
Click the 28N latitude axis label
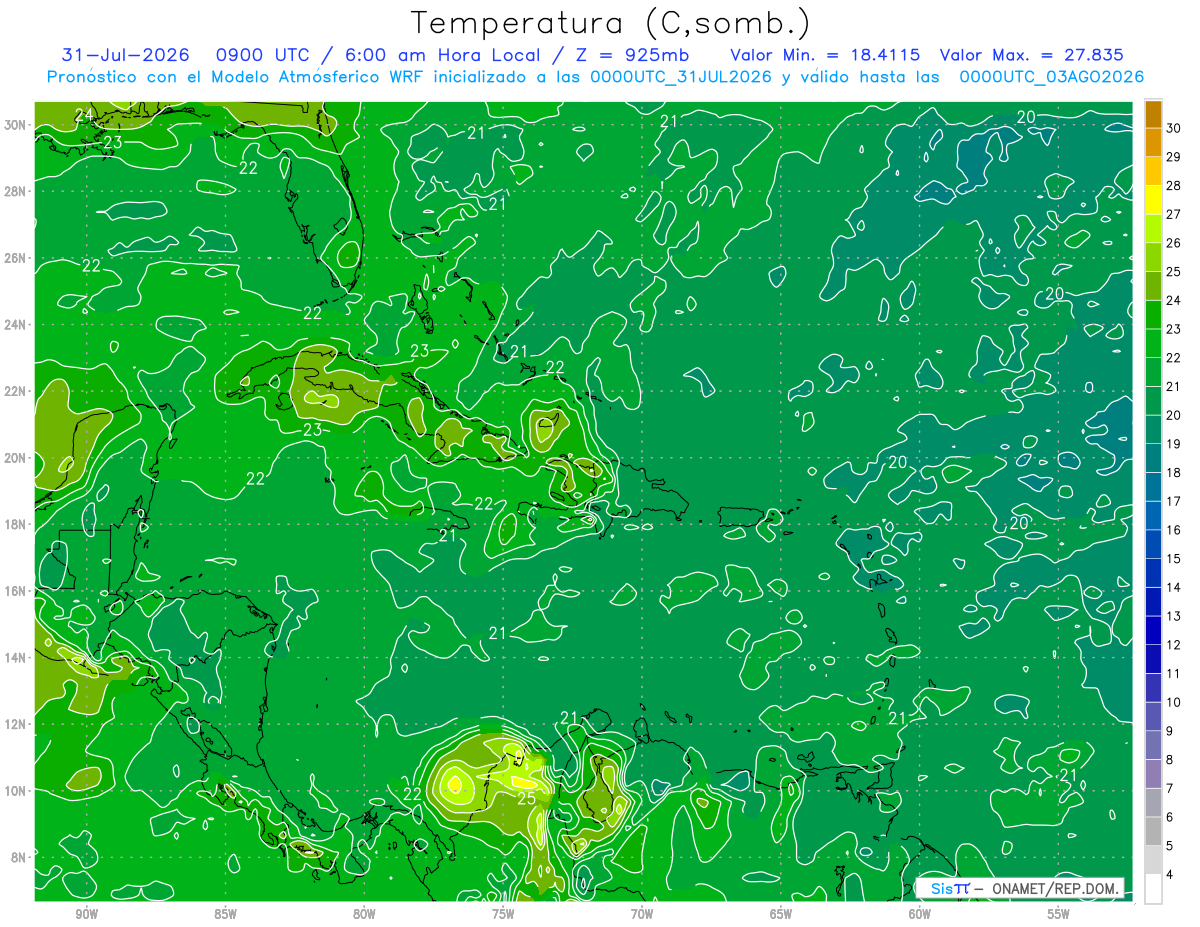pyautogui.click(x=17, y=191)
